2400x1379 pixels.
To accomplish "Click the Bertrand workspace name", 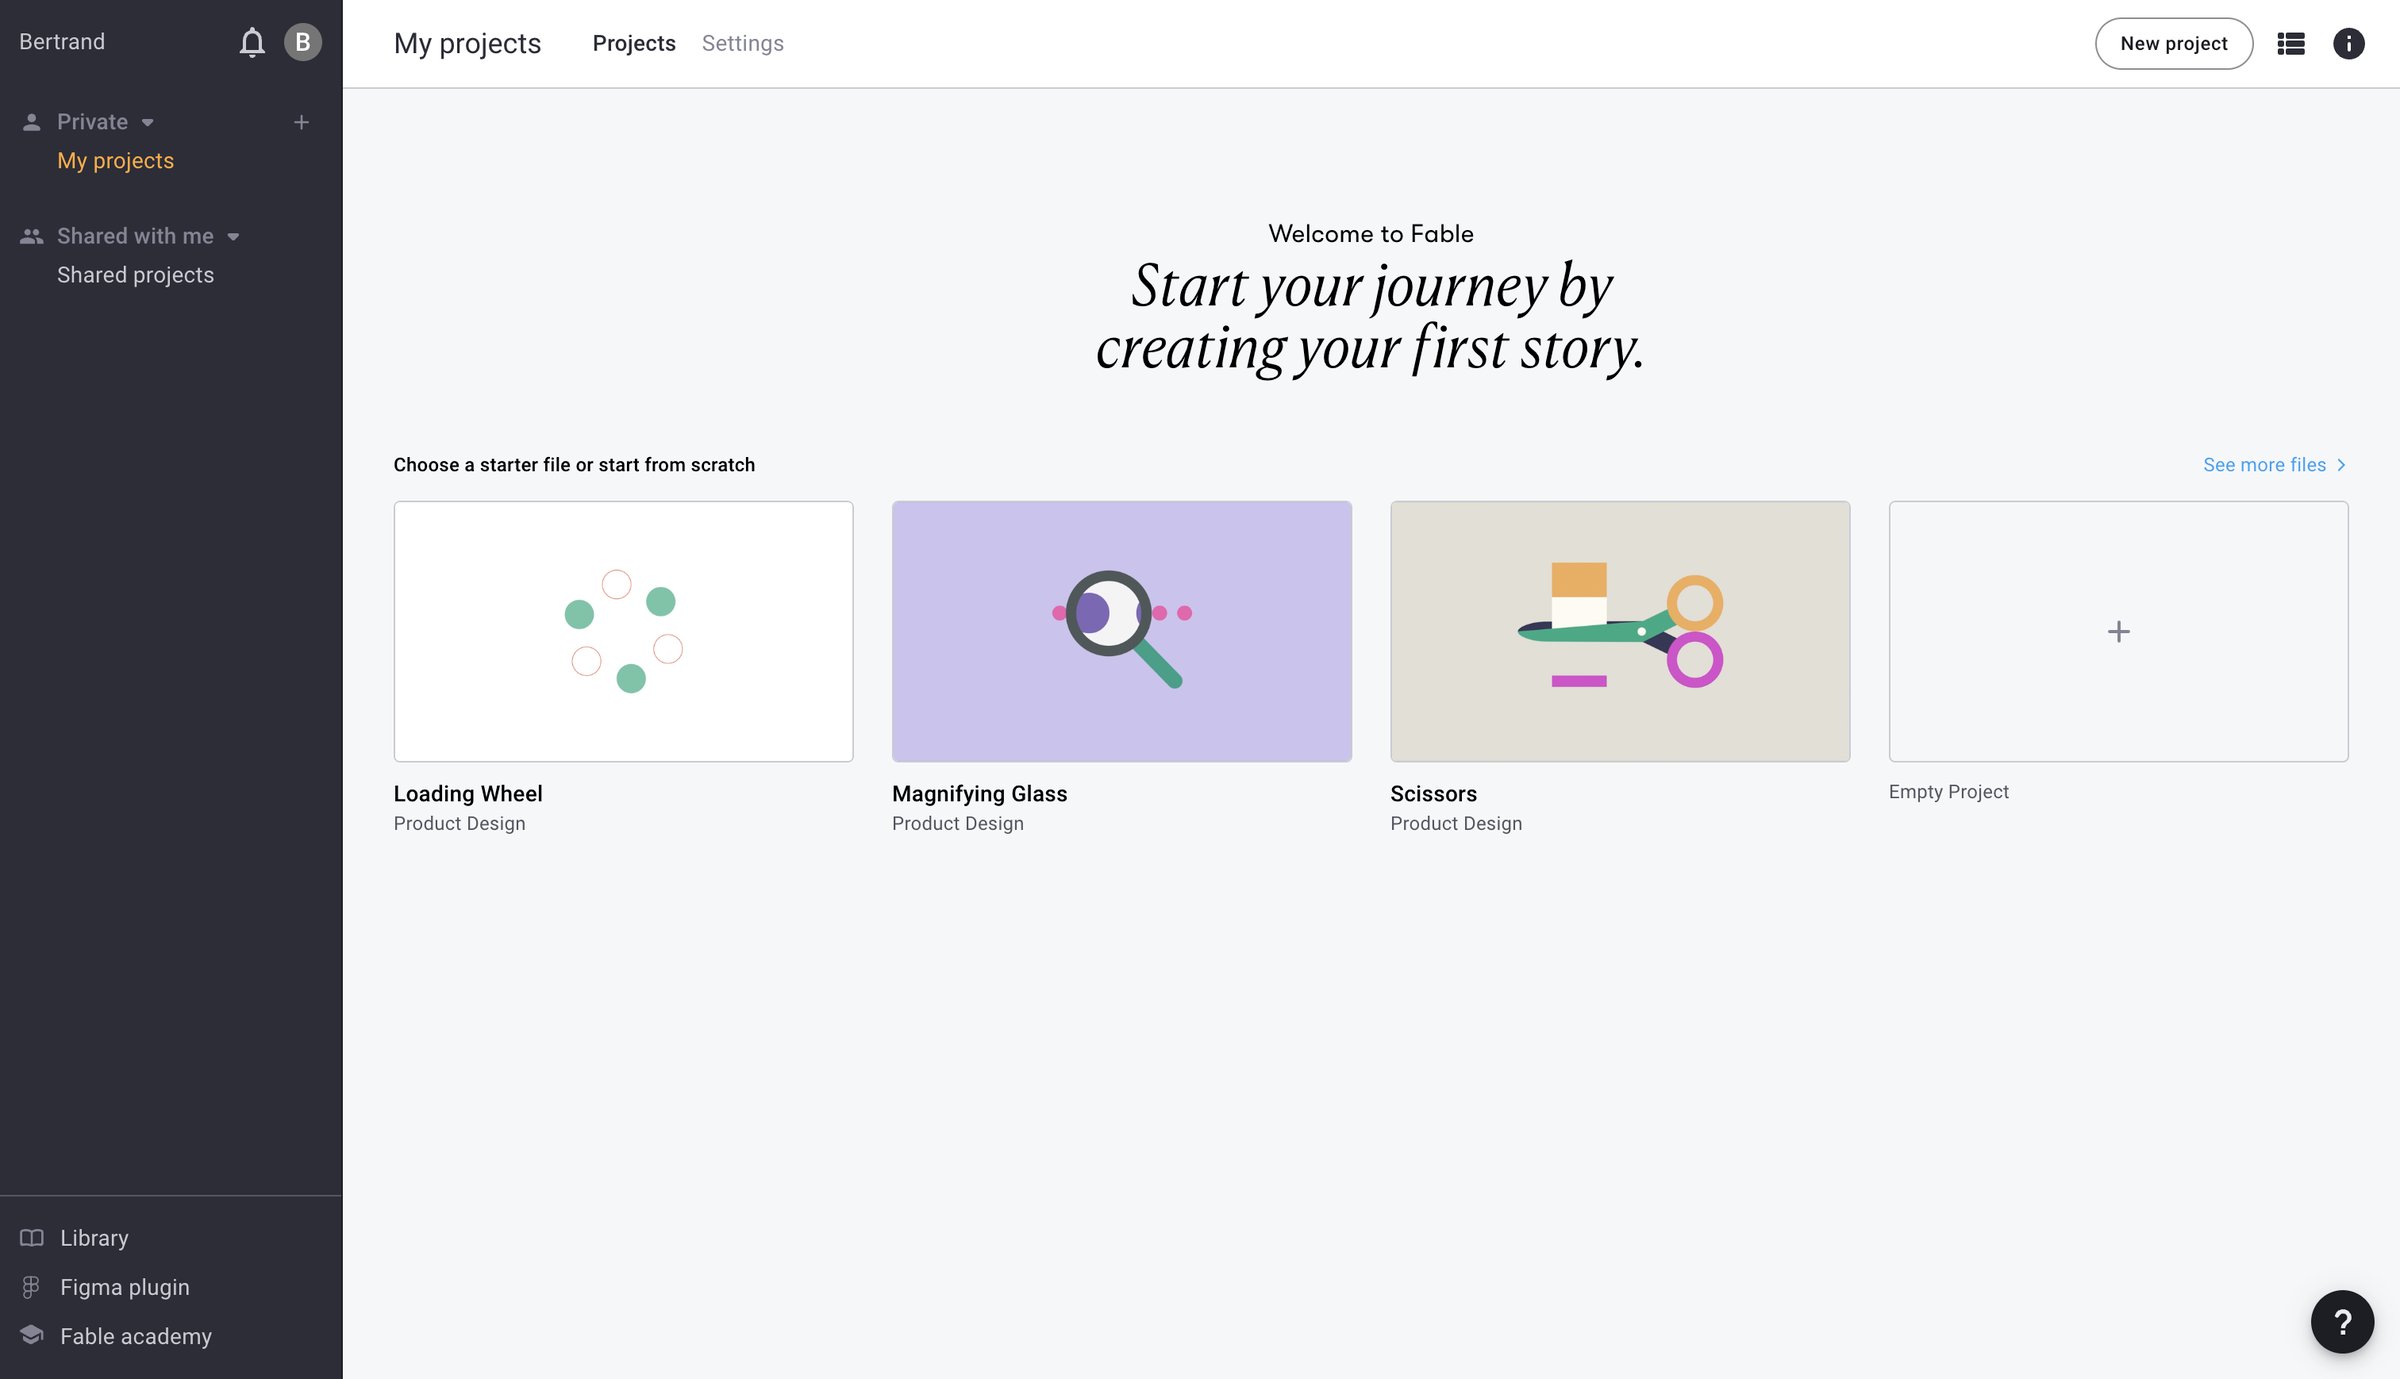I will click(62, 42).
